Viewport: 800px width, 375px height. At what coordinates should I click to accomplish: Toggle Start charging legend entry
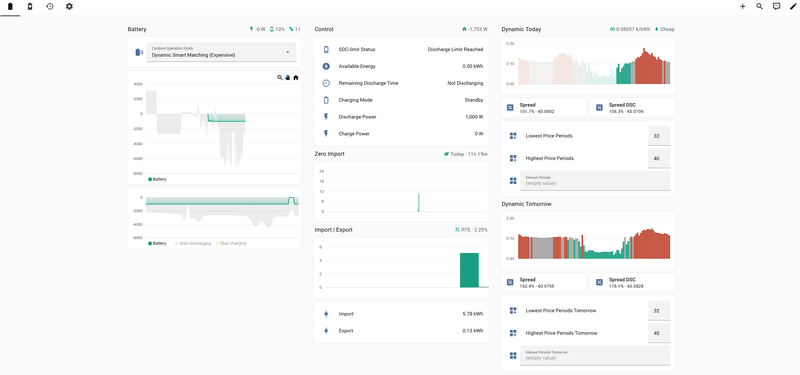pos(231,243)
